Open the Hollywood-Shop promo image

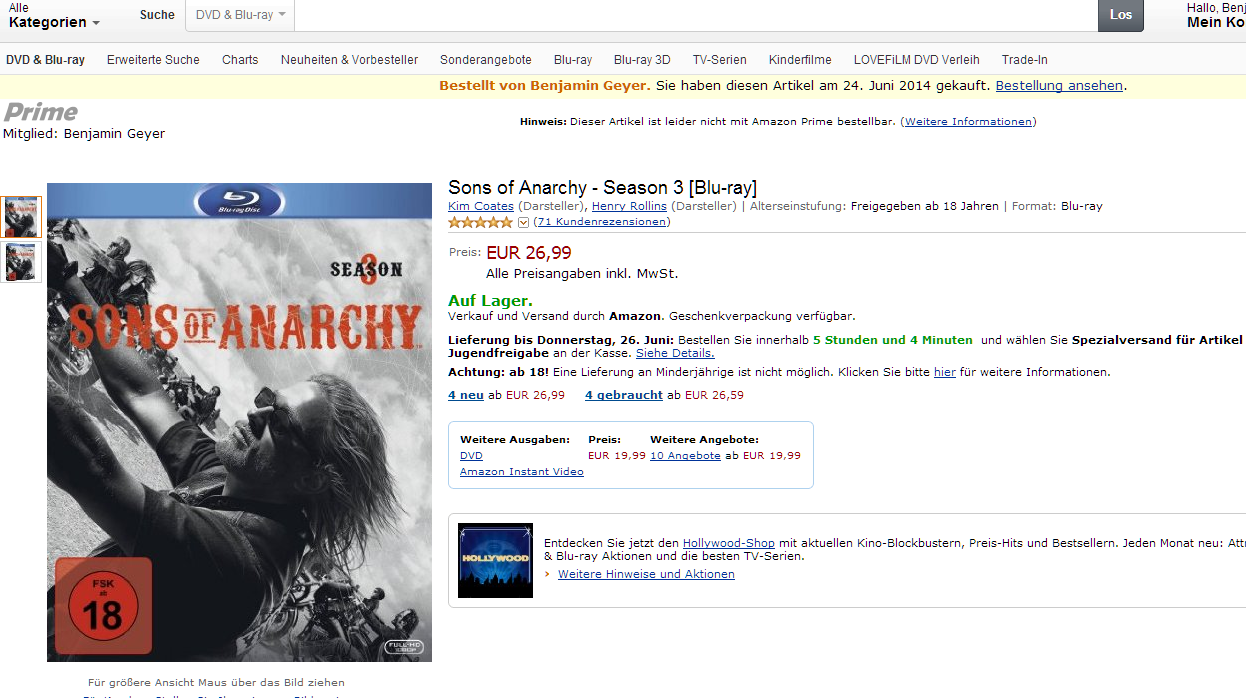[x=495, y=560]
